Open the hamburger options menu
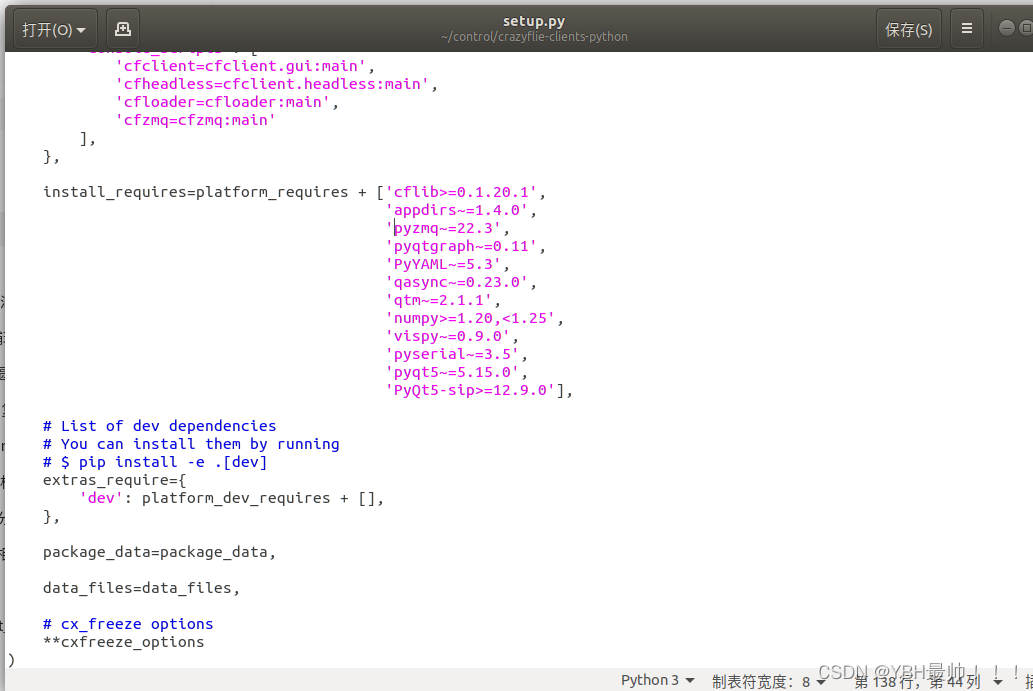1033x691 pixels. pyautogui.click(x=966, y=28)
